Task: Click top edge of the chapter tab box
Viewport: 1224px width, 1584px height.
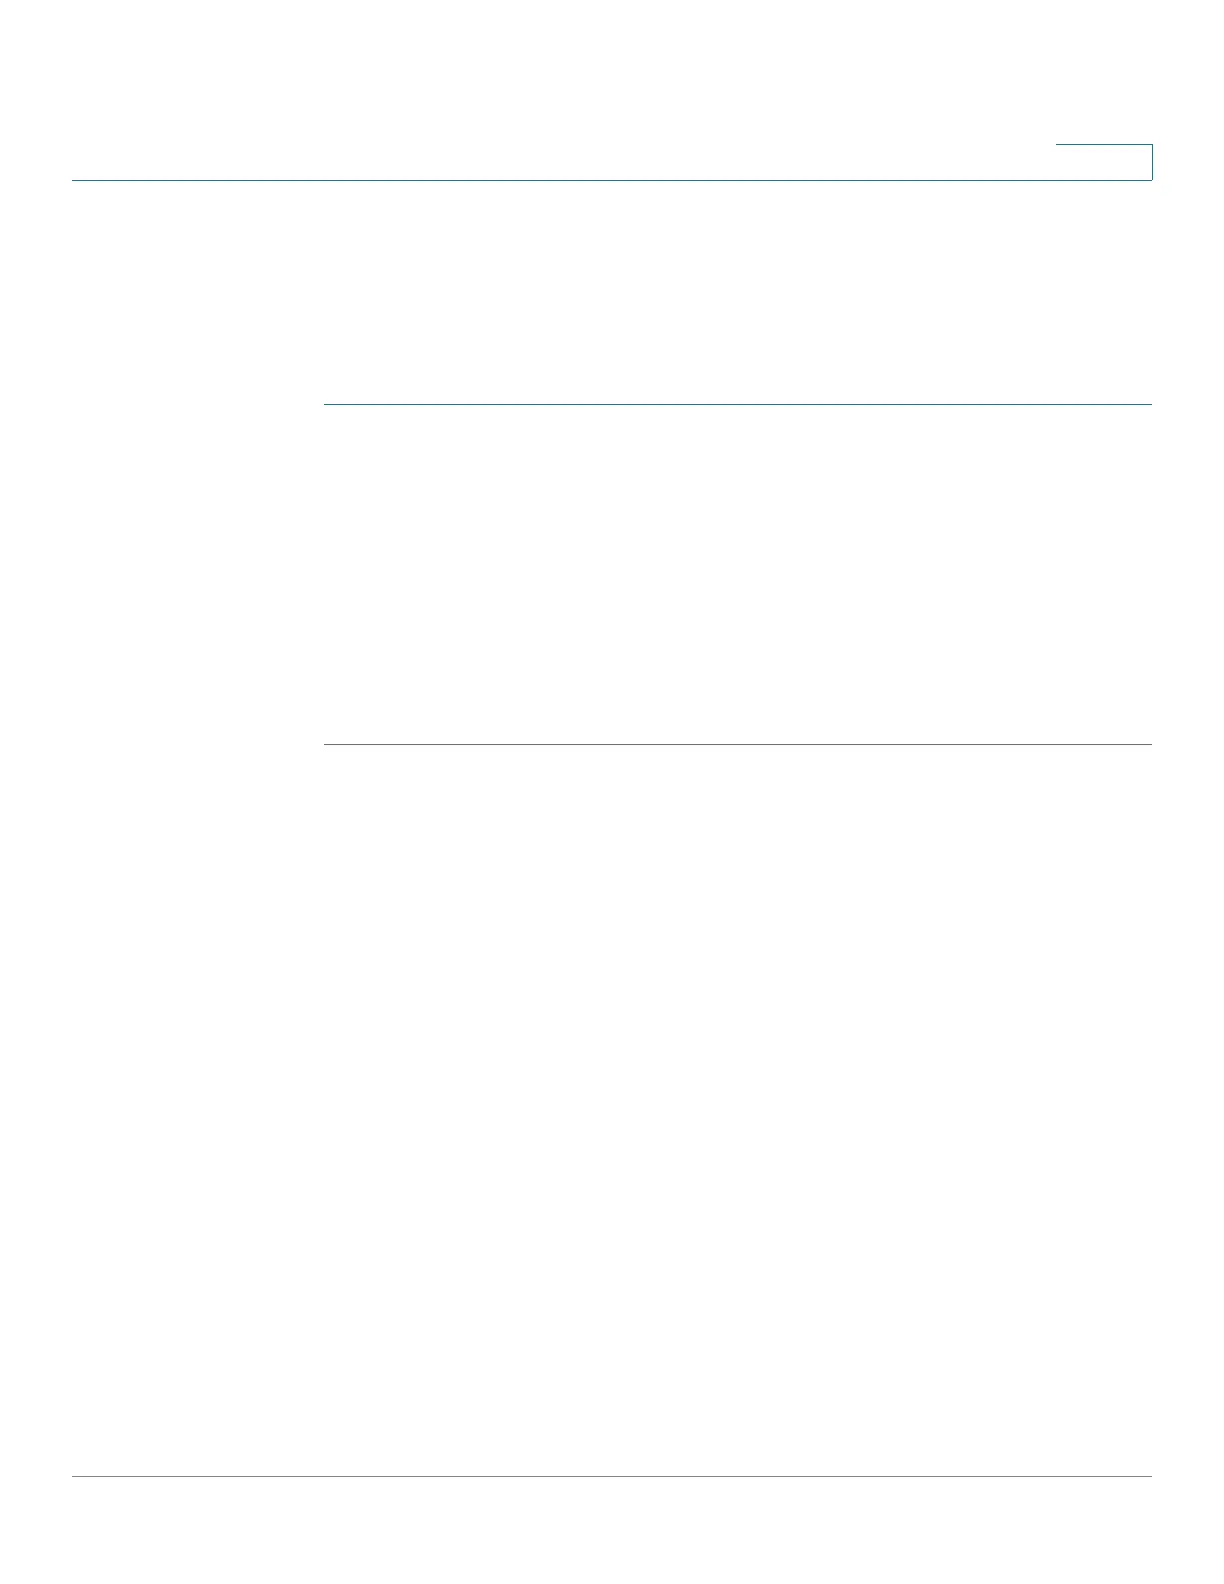Action: tap(1104, 146)
